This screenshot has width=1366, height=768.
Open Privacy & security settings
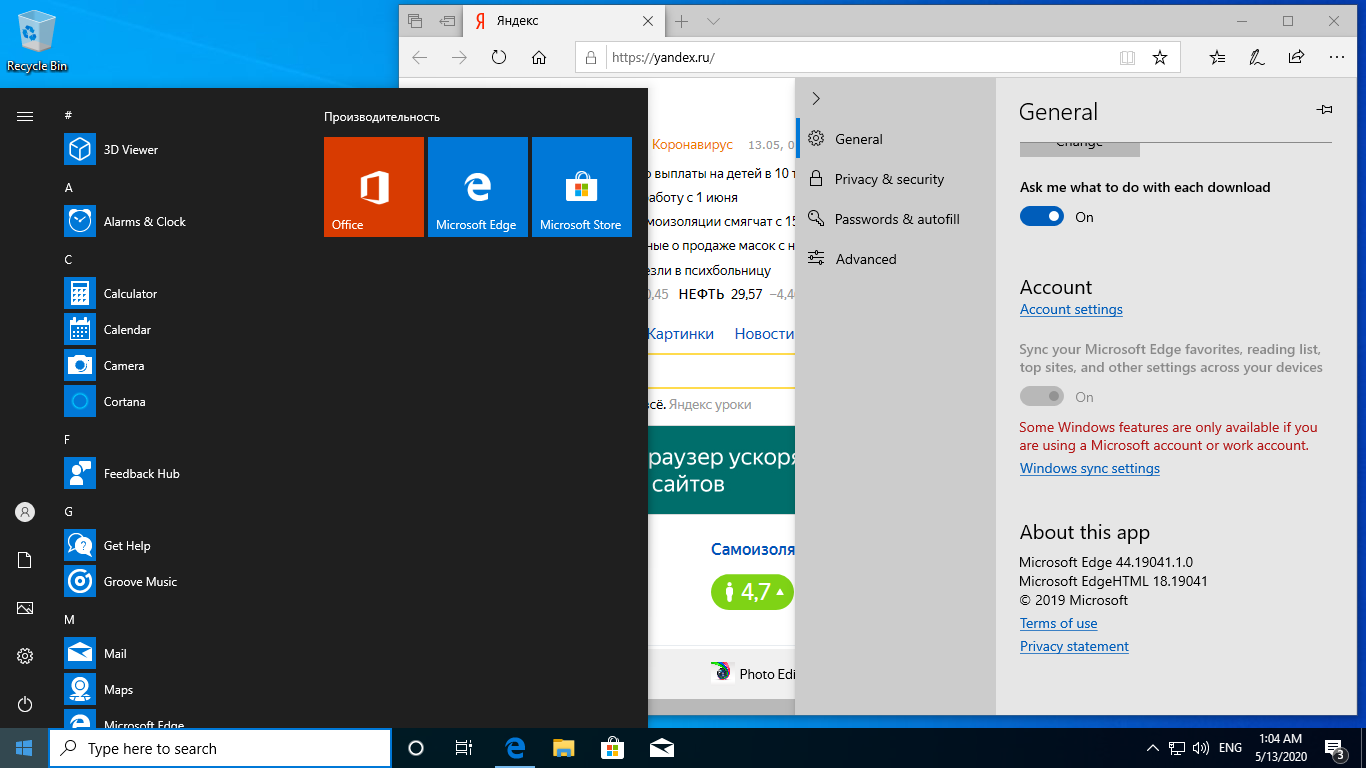896,179
